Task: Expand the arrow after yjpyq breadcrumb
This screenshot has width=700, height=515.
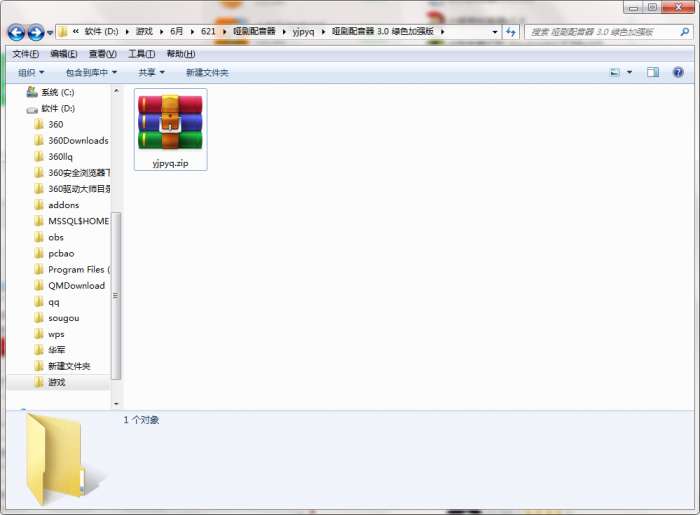Action: click(323, 32)
